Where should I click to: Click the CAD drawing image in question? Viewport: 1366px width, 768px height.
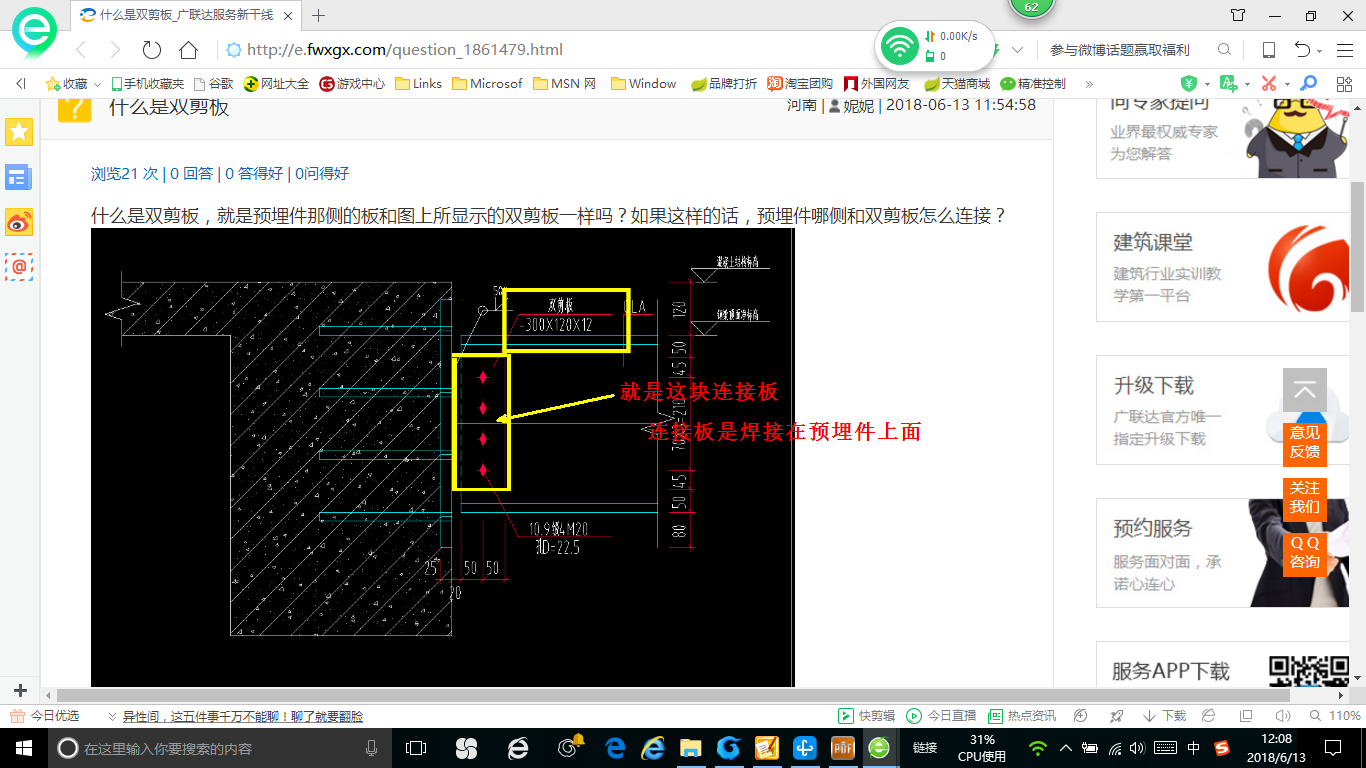pos(442,457)
